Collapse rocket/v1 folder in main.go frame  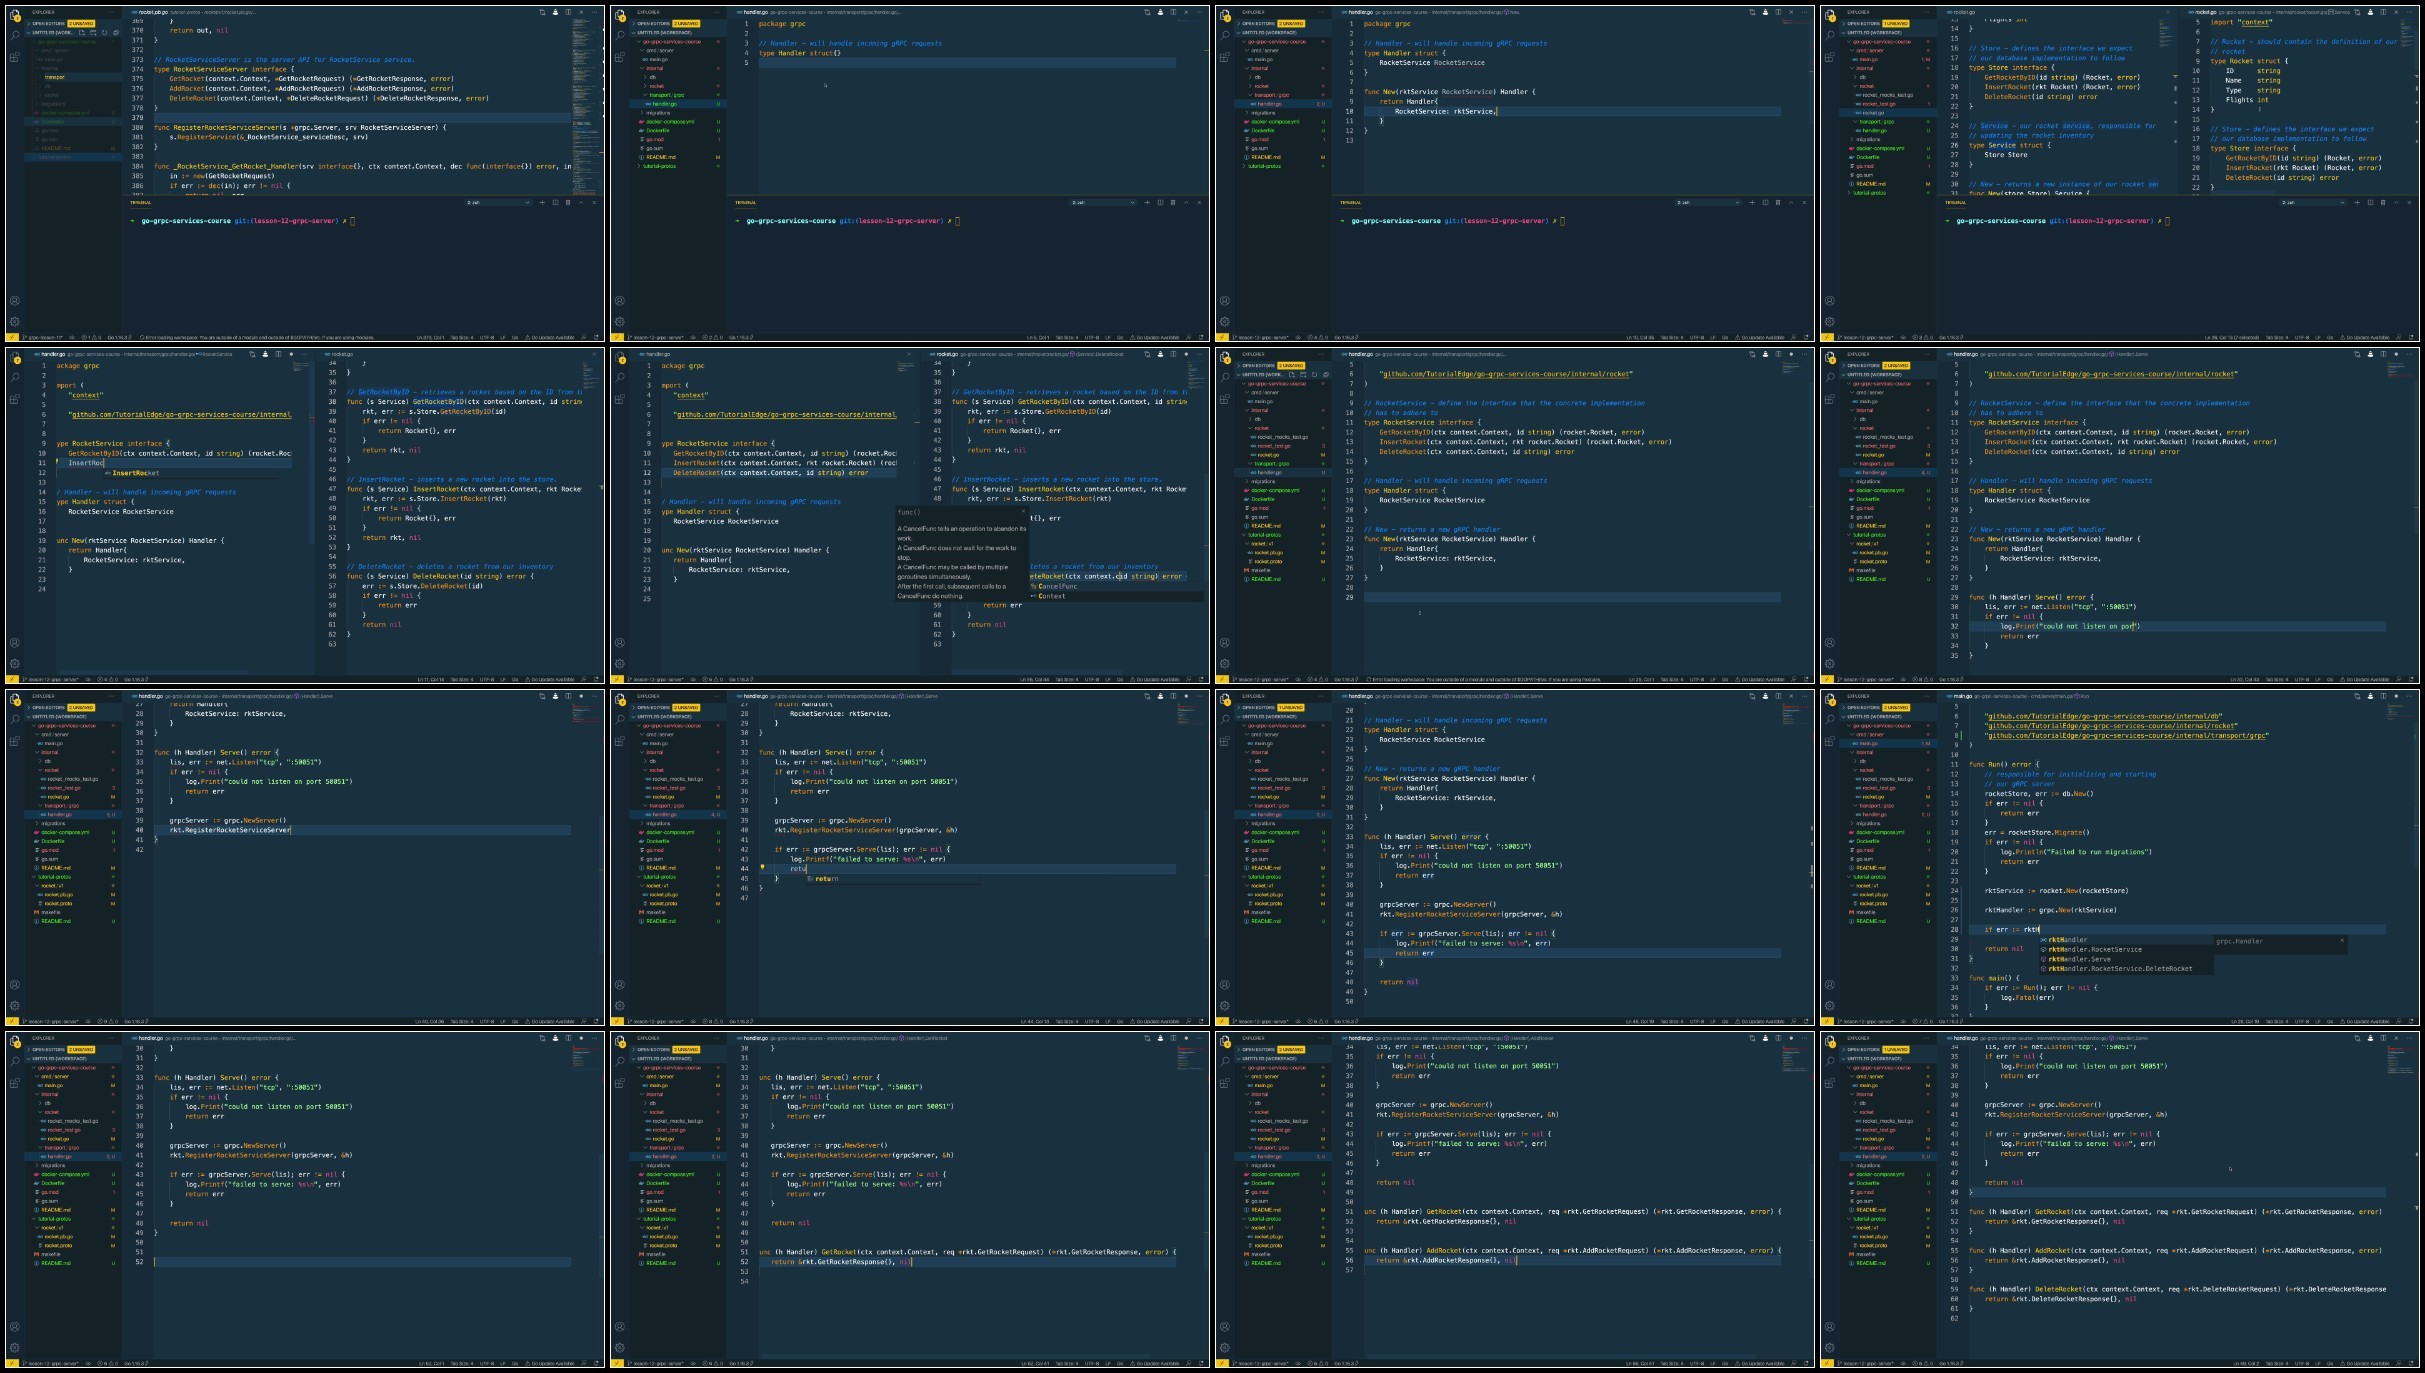tap(1888, 885)
